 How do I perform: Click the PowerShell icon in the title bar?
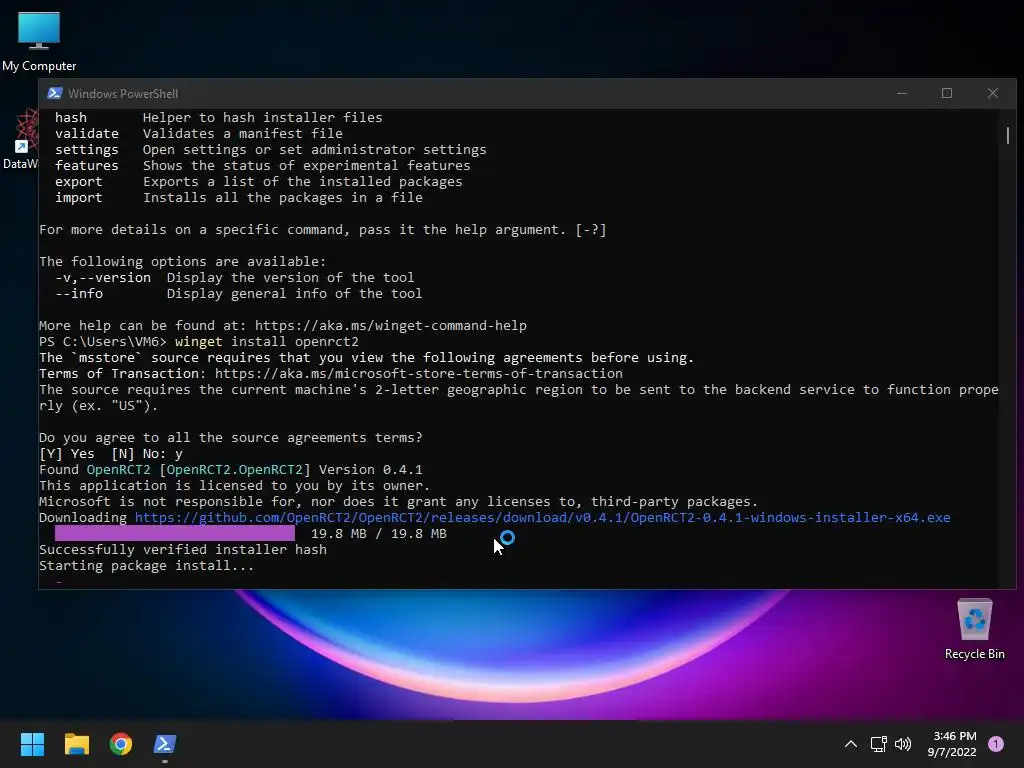[x=55, y=93]
